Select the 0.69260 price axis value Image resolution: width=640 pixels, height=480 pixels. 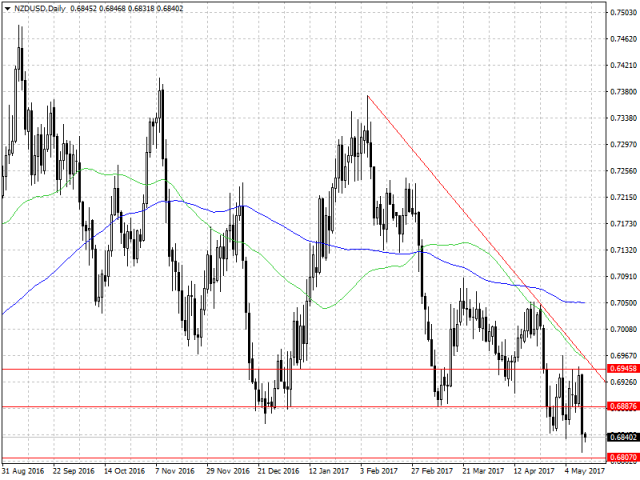tap(624, 382)
